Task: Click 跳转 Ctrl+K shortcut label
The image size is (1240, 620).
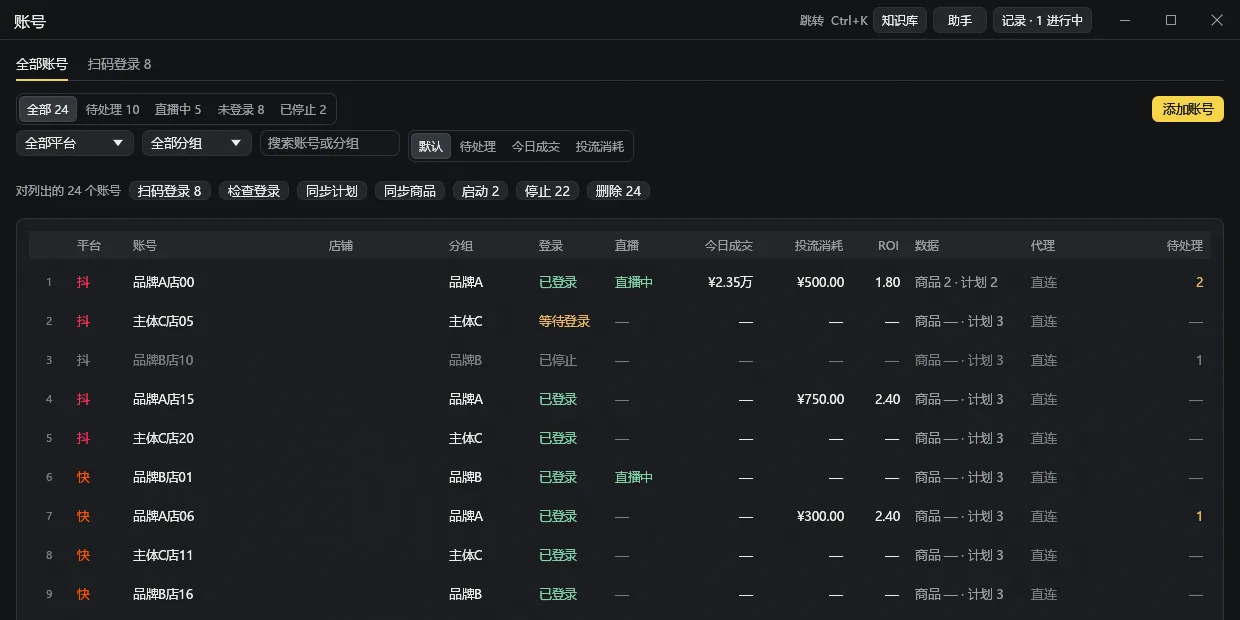Action: point(834,20)
